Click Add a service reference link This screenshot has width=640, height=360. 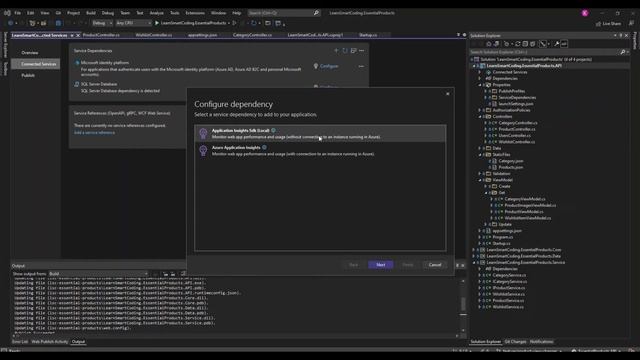coord(94,133)
